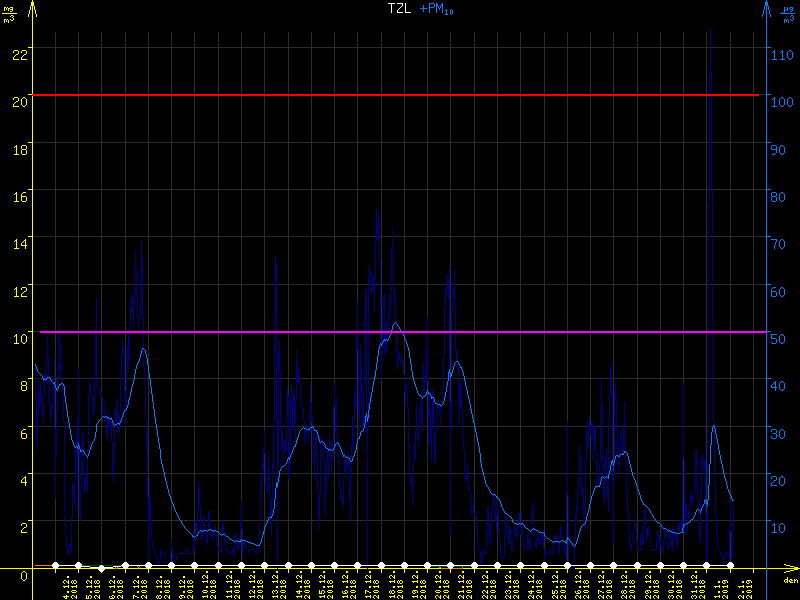Click the 'den' time axis label

790,581
